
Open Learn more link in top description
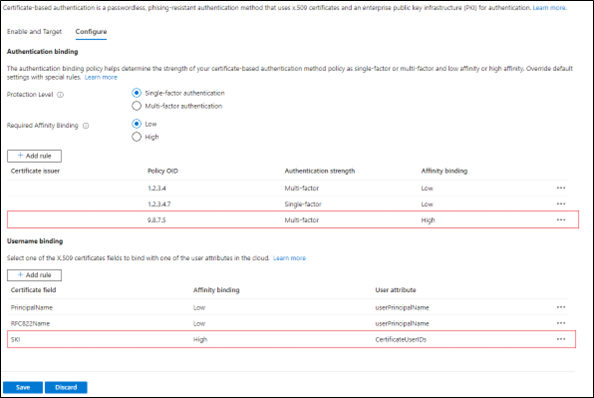(x=549, y=8)
